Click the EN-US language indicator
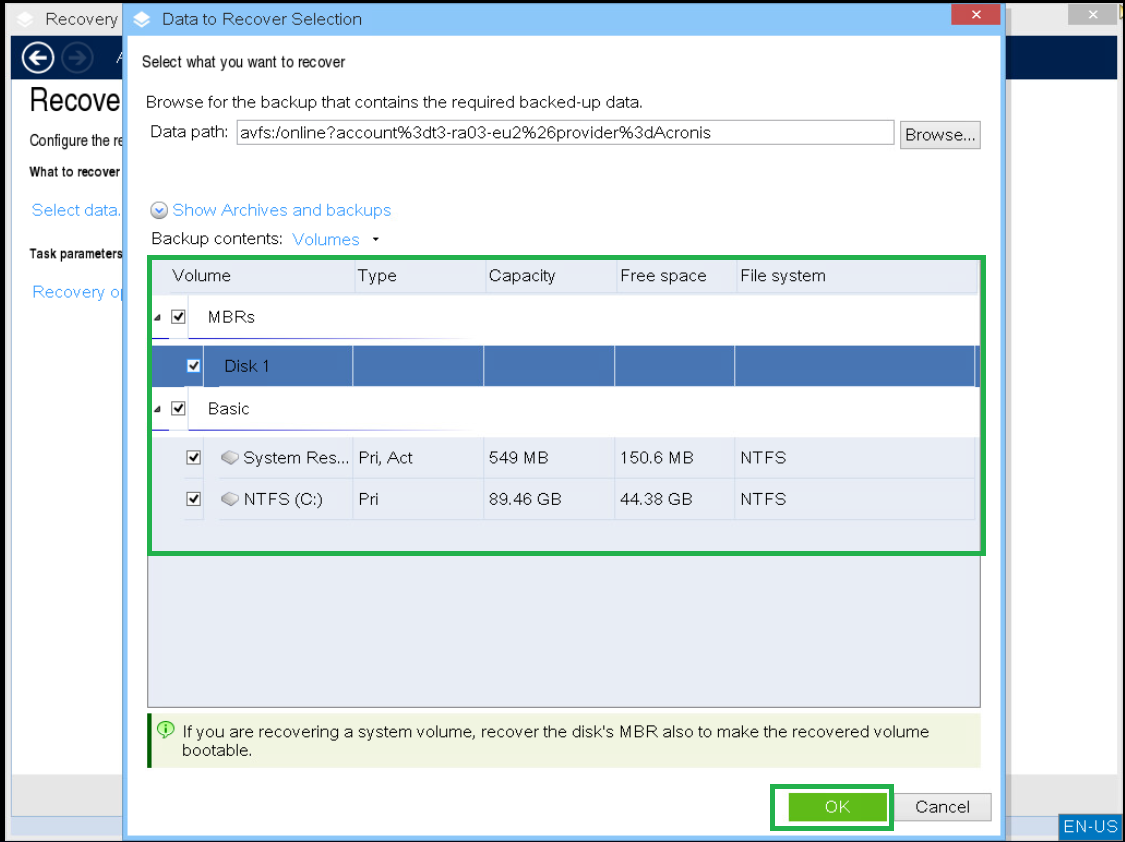1125x842 pixels. pos(1090,827)
